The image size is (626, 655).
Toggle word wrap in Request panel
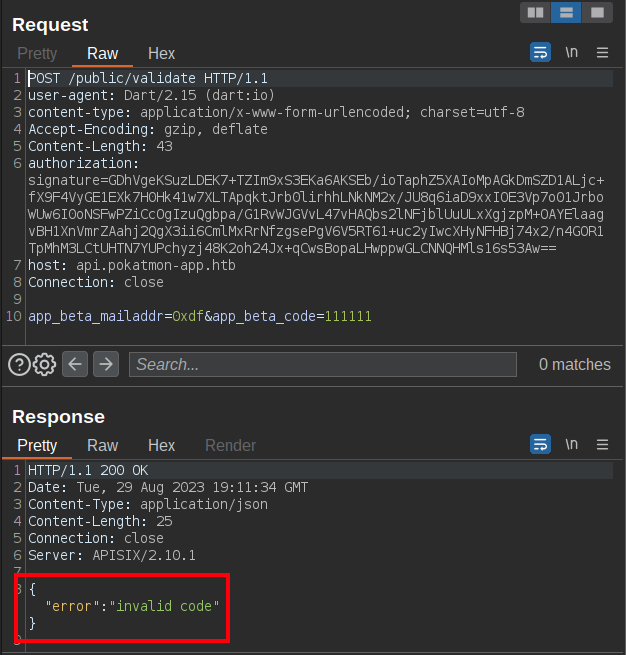pyautogui.click(x=540, y=52)
